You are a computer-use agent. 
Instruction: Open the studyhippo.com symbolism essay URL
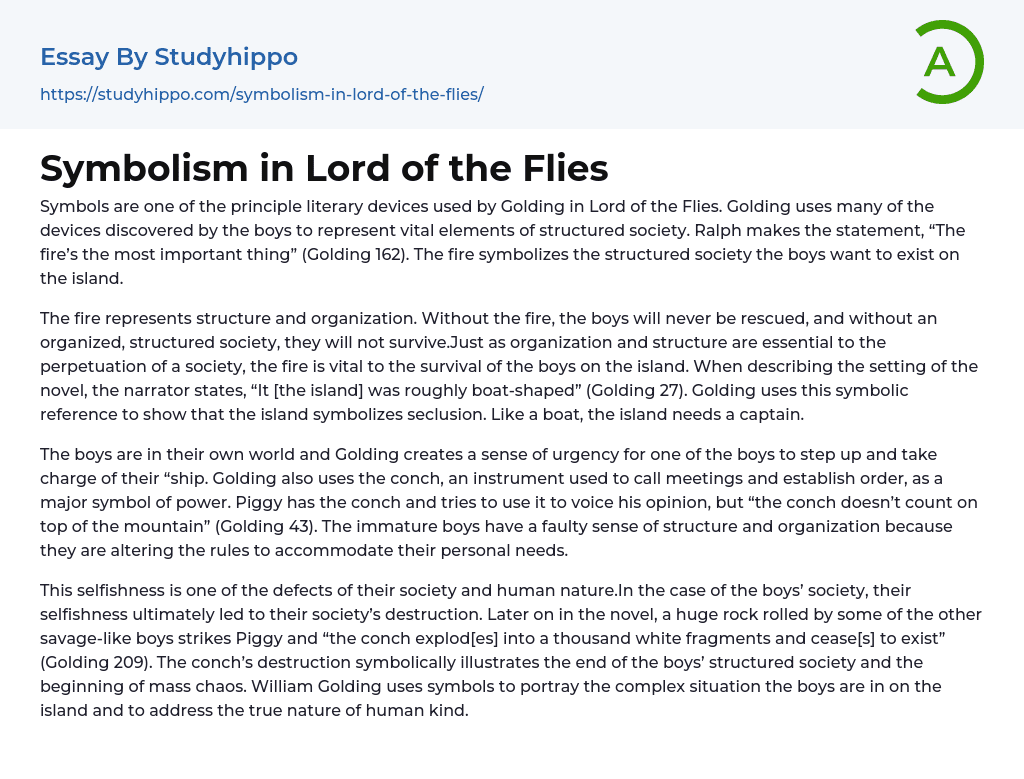pyautogui.click(x=261, y=94)
